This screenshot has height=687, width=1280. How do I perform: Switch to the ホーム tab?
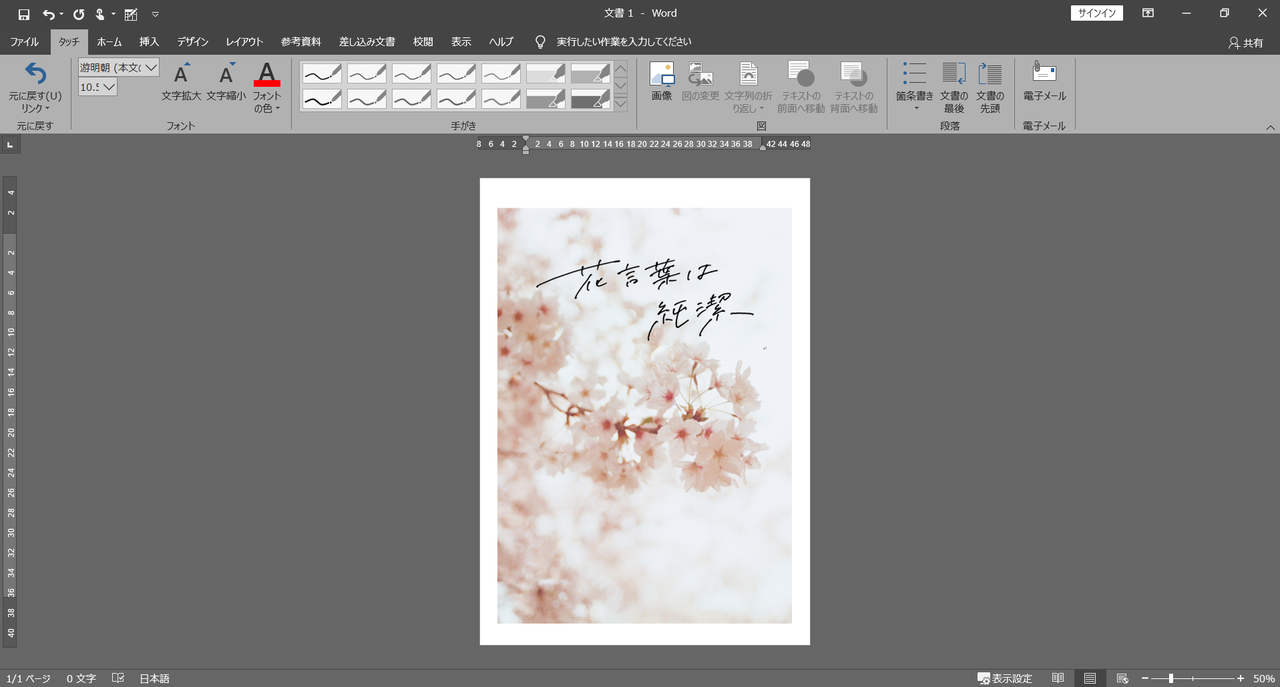click(x=109, y=42)
